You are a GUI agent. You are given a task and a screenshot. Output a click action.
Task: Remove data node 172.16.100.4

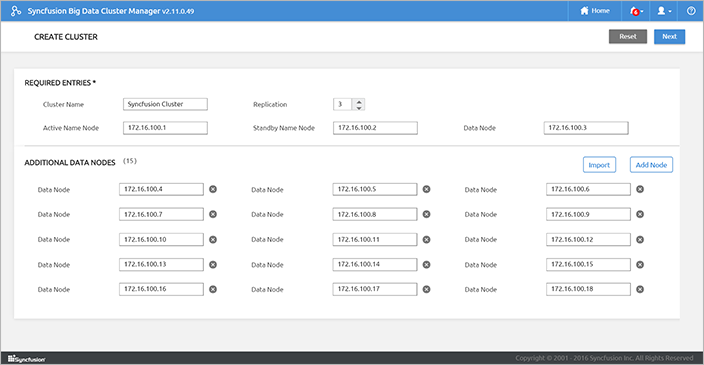[213, 189]
